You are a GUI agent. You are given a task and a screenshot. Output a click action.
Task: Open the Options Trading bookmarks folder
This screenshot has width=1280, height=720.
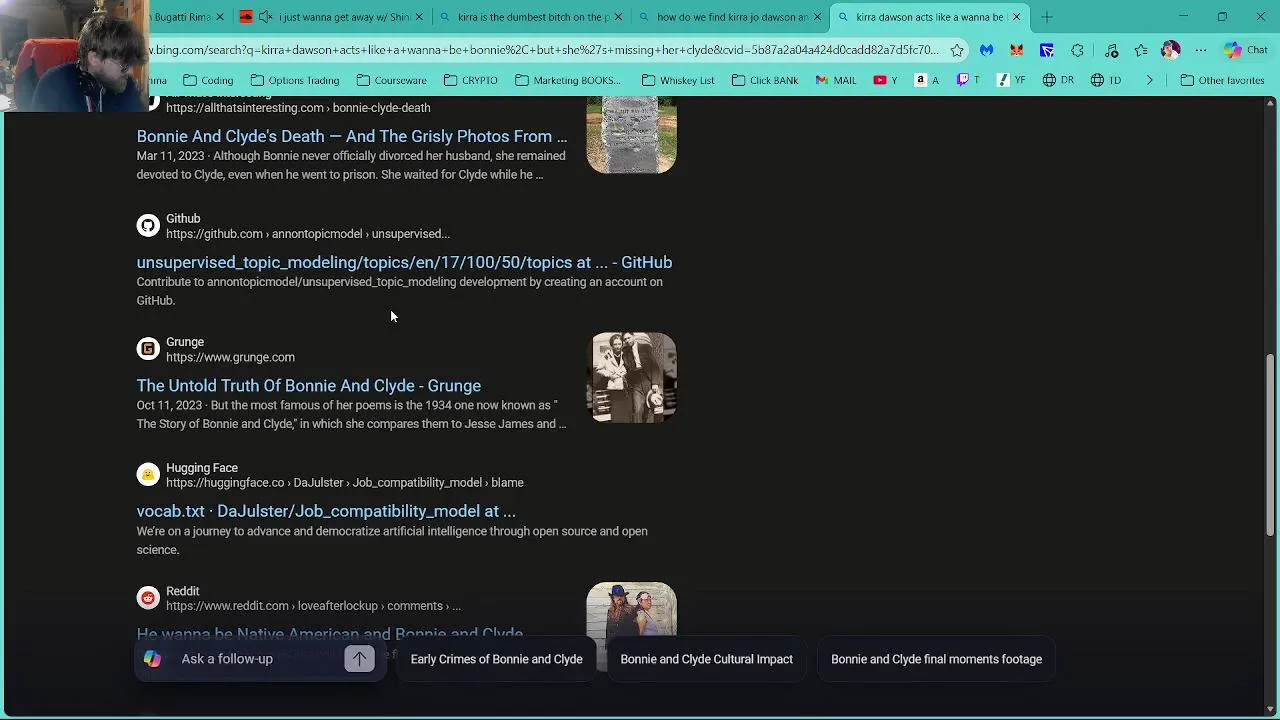[295, 80]
